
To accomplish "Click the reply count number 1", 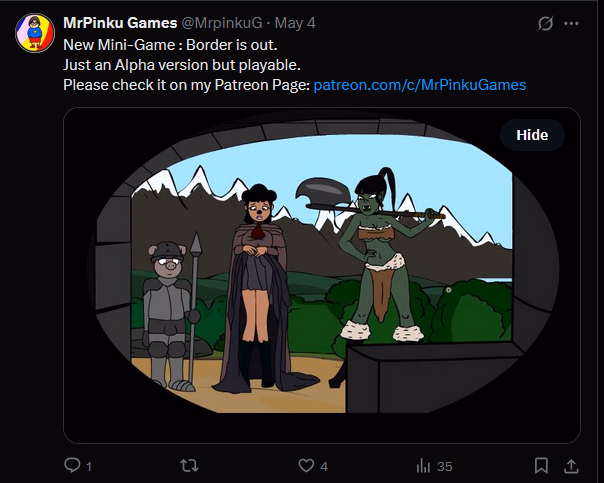I will (89, 467).
